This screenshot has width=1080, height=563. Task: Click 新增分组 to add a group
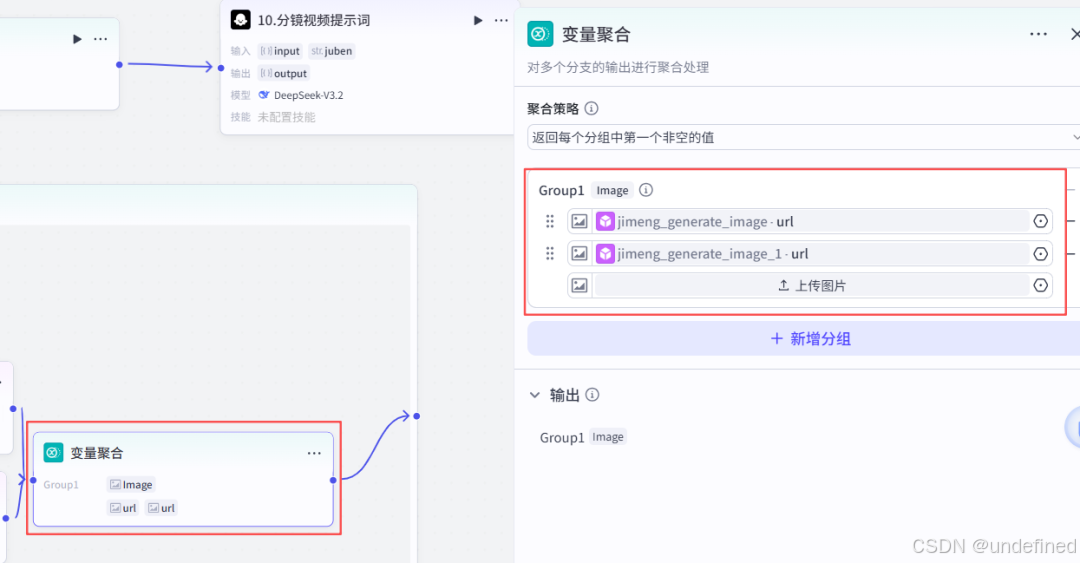[x=803, y=338]
